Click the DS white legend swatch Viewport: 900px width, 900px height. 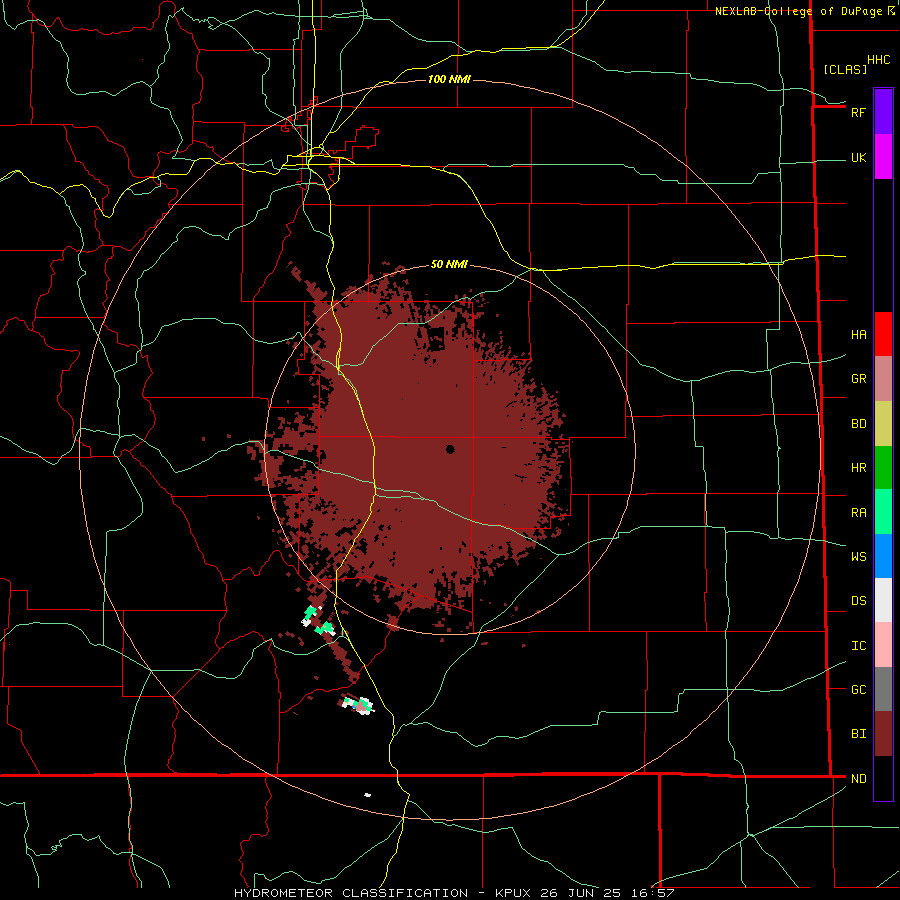[883, 600]
